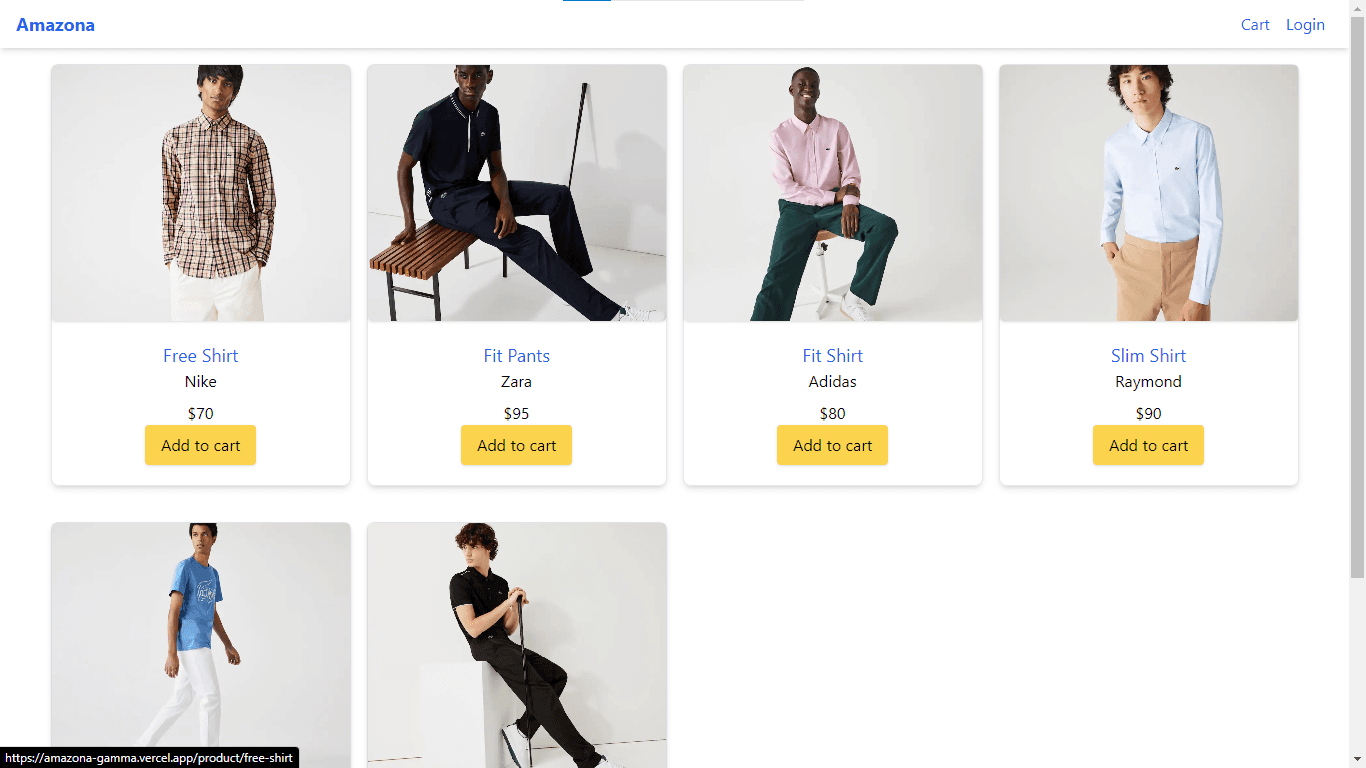
Task: Add the Zara Fit Pants to cart
Action: pos(516,445)
